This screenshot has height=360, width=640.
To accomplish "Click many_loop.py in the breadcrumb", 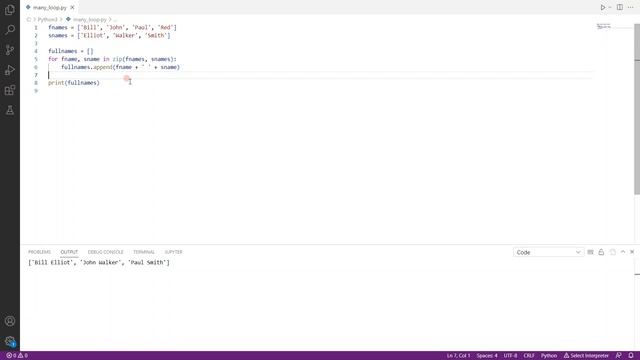I will tap(90, 19).
